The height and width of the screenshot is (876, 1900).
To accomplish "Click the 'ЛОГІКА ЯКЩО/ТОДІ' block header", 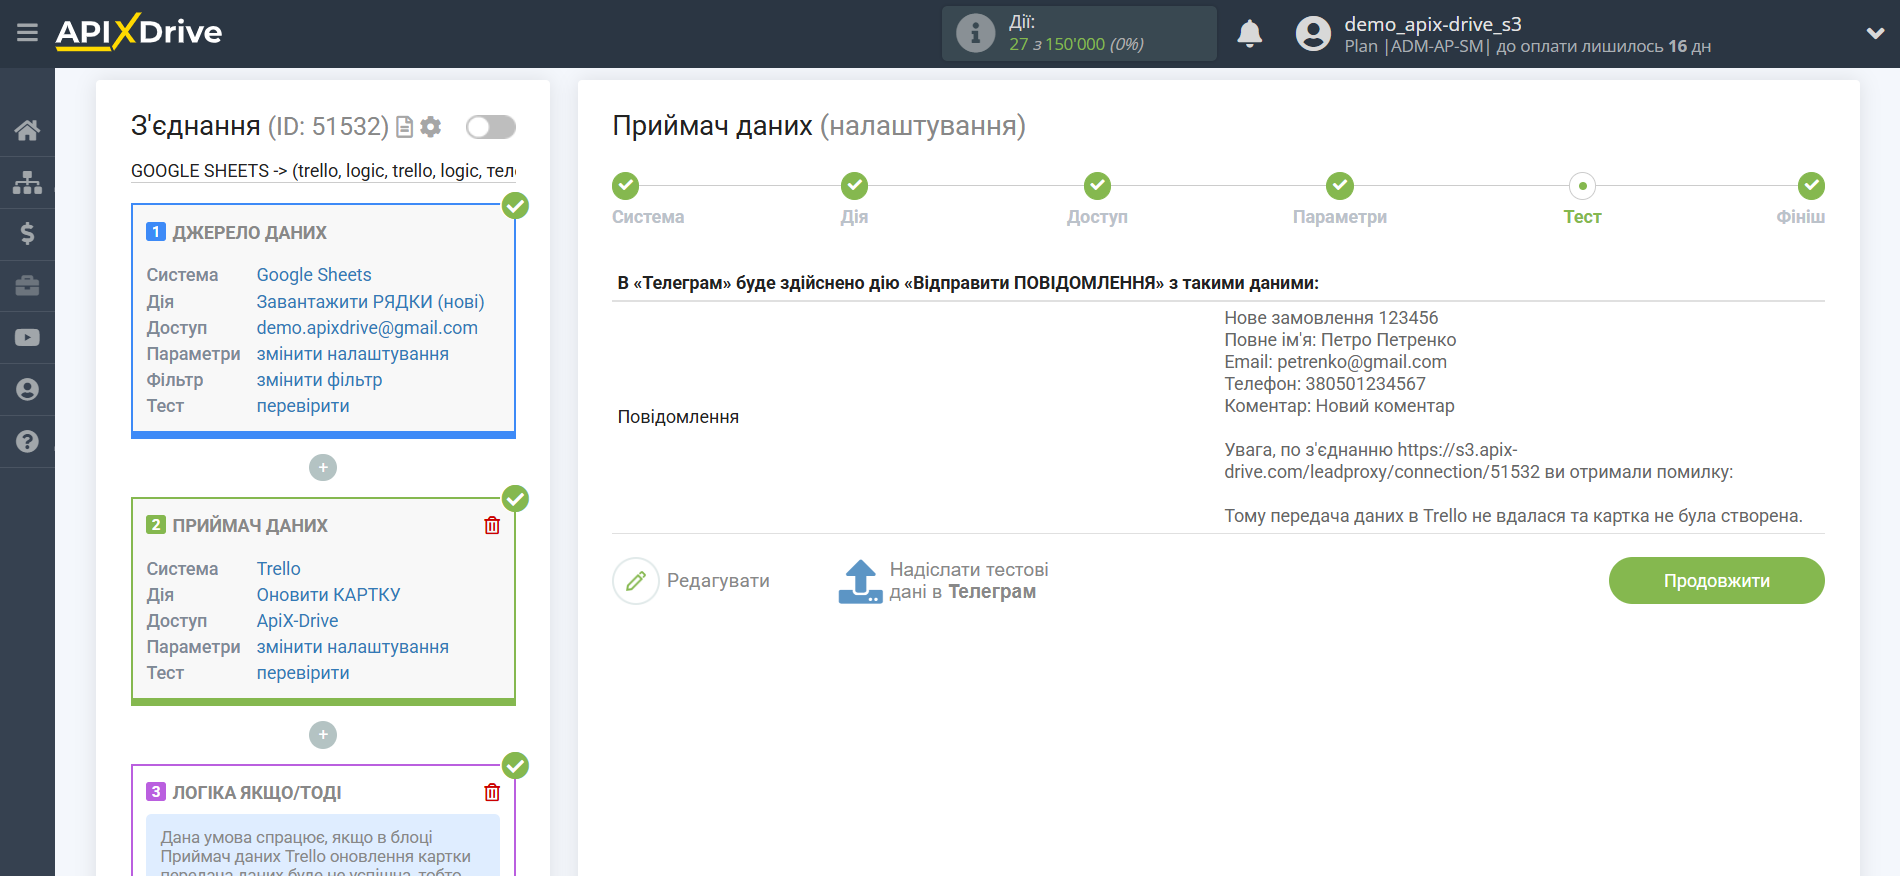I will [x=257, y=793].
